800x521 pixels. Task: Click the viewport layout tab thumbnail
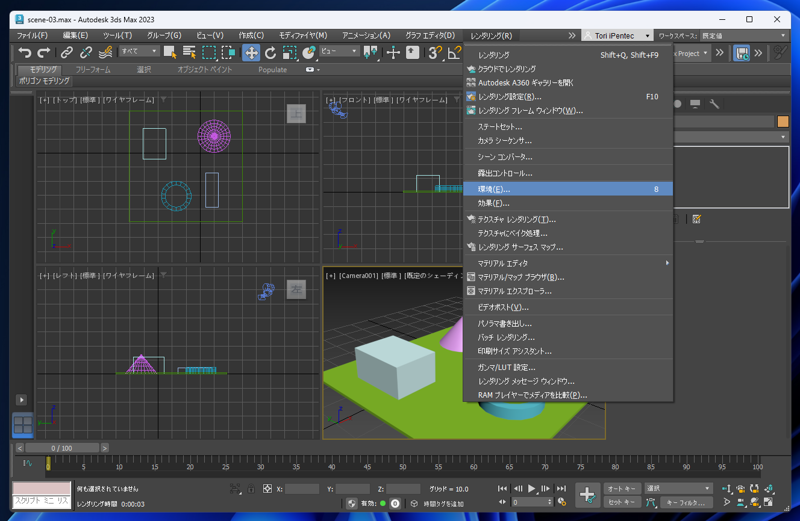pos(22,426)
